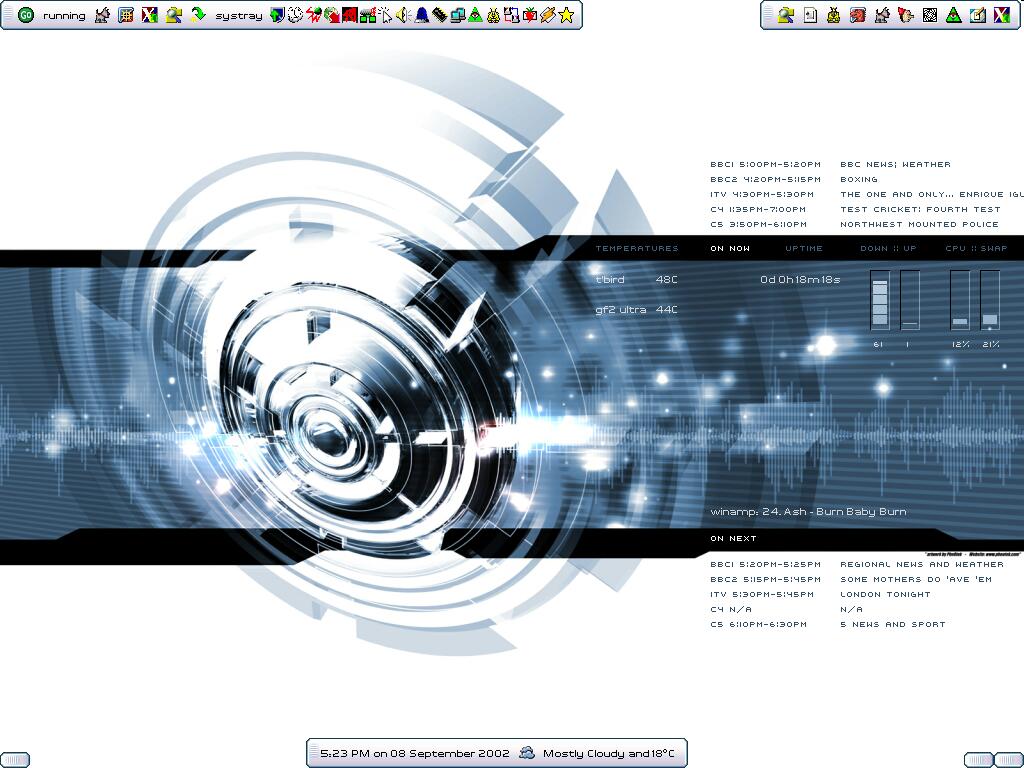Launch the gnome with red hat icon
Screen dimensions: 1024x768
906,15
